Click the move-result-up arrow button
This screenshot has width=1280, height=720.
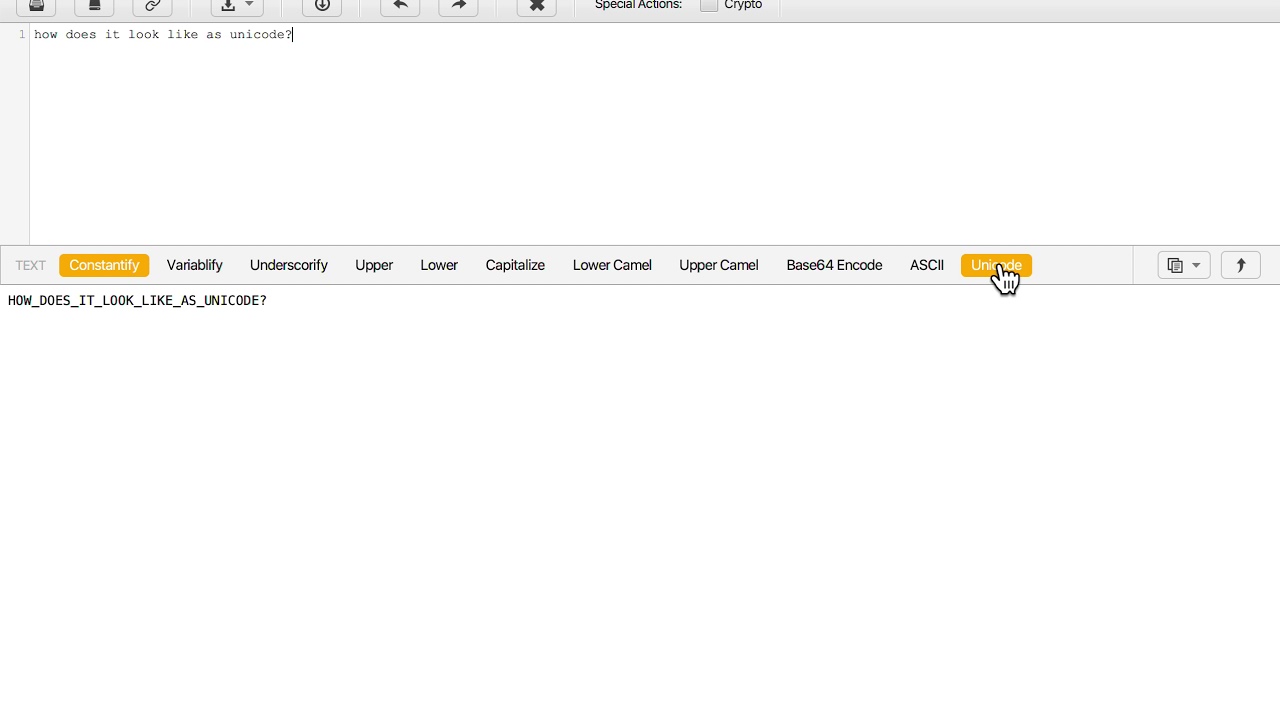[x=1240, y=265]
